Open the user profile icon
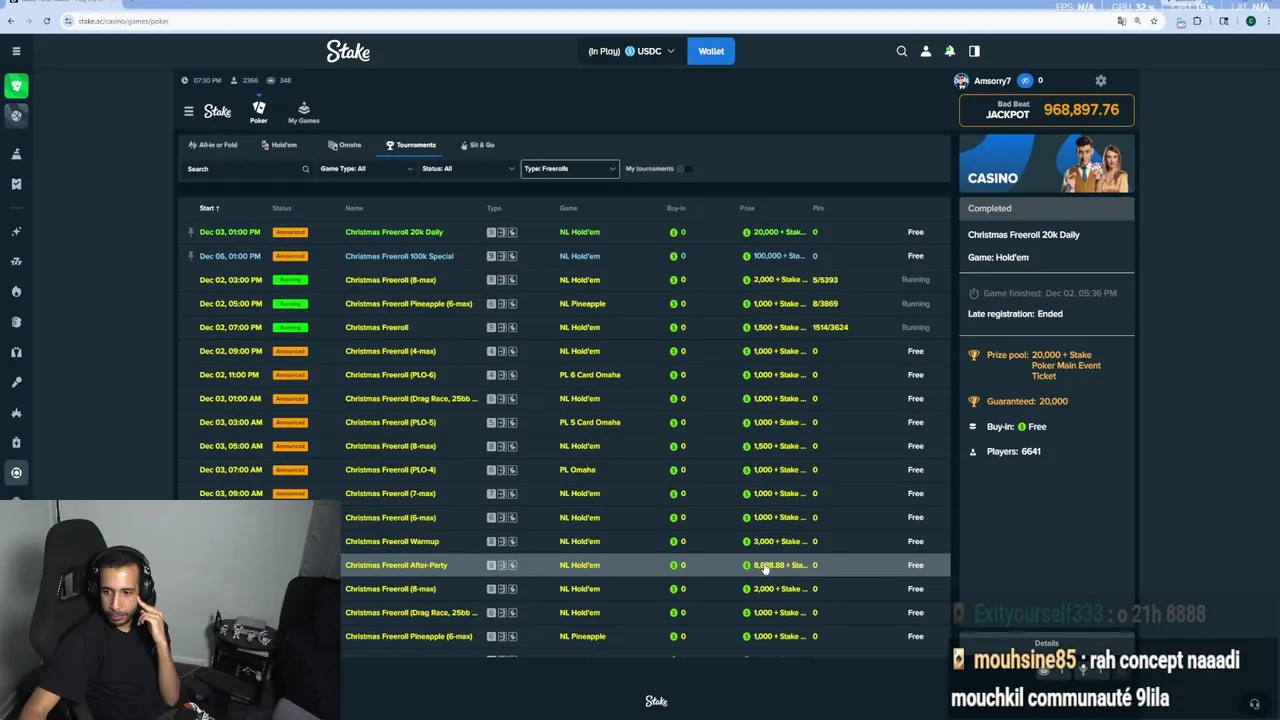This screenshot has width=1280, height=720. [x=926, y=51]
